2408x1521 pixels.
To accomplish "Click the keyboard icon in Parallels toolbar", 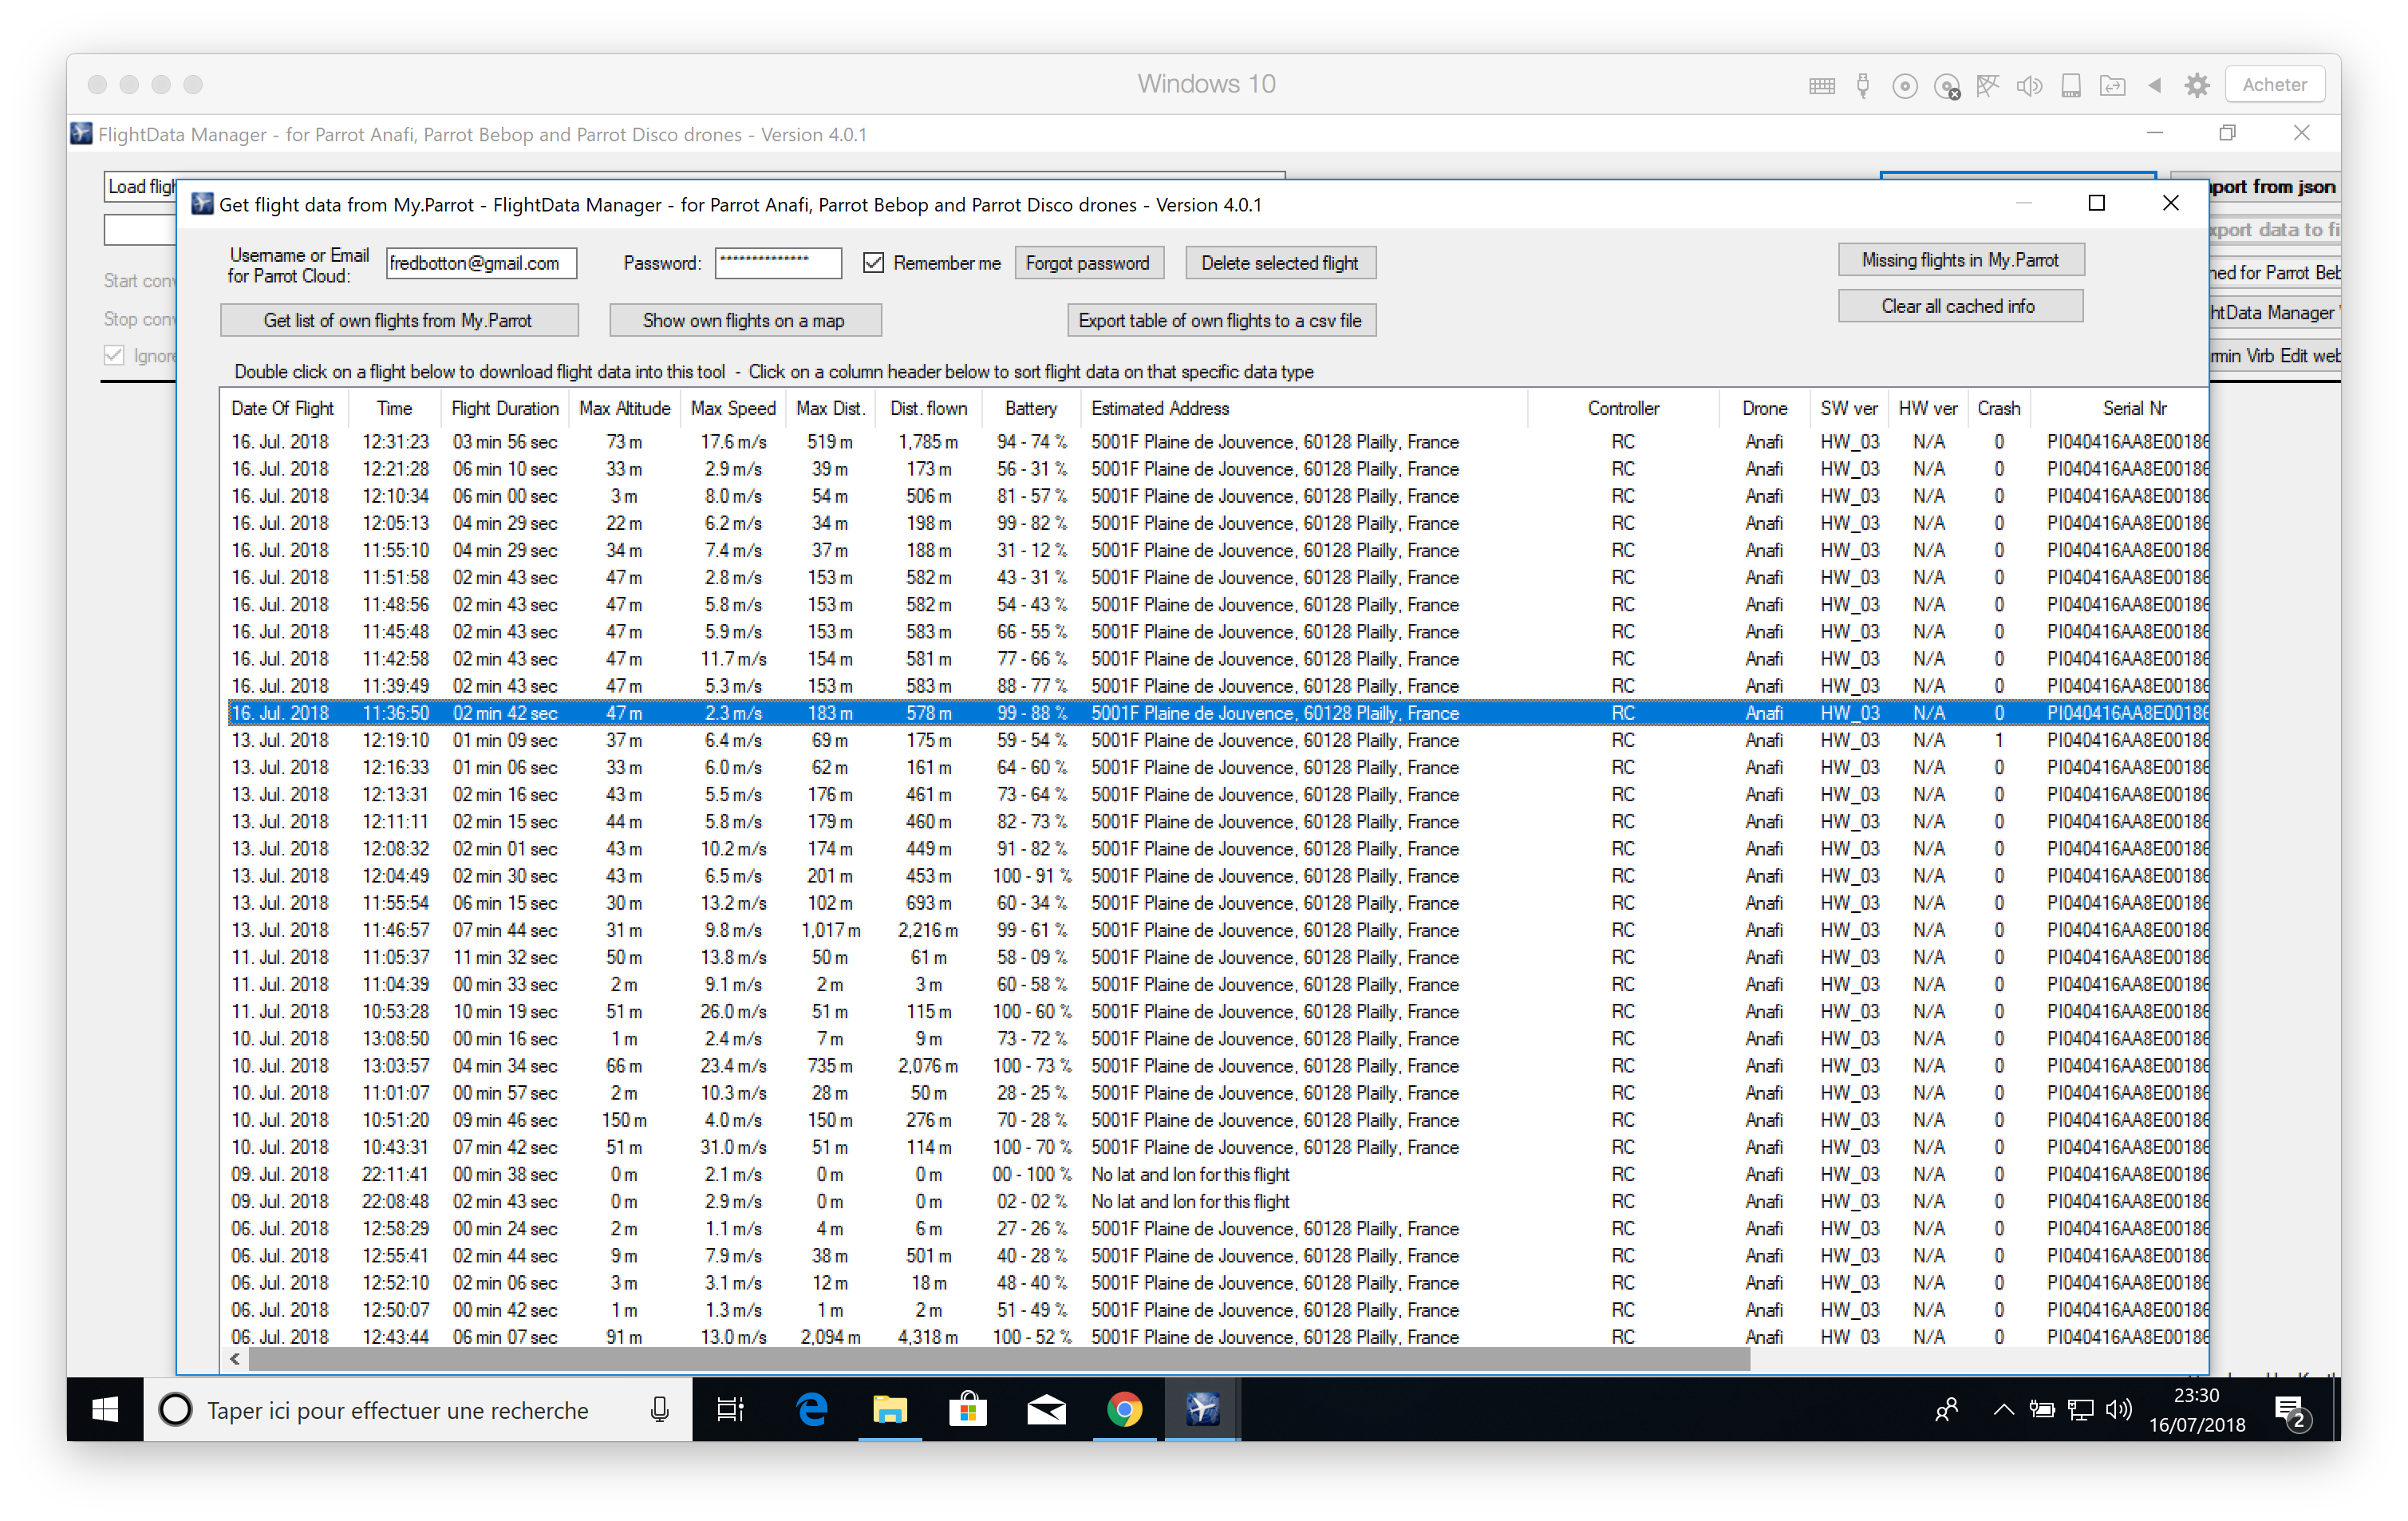I will click(x=1821, y=86).
